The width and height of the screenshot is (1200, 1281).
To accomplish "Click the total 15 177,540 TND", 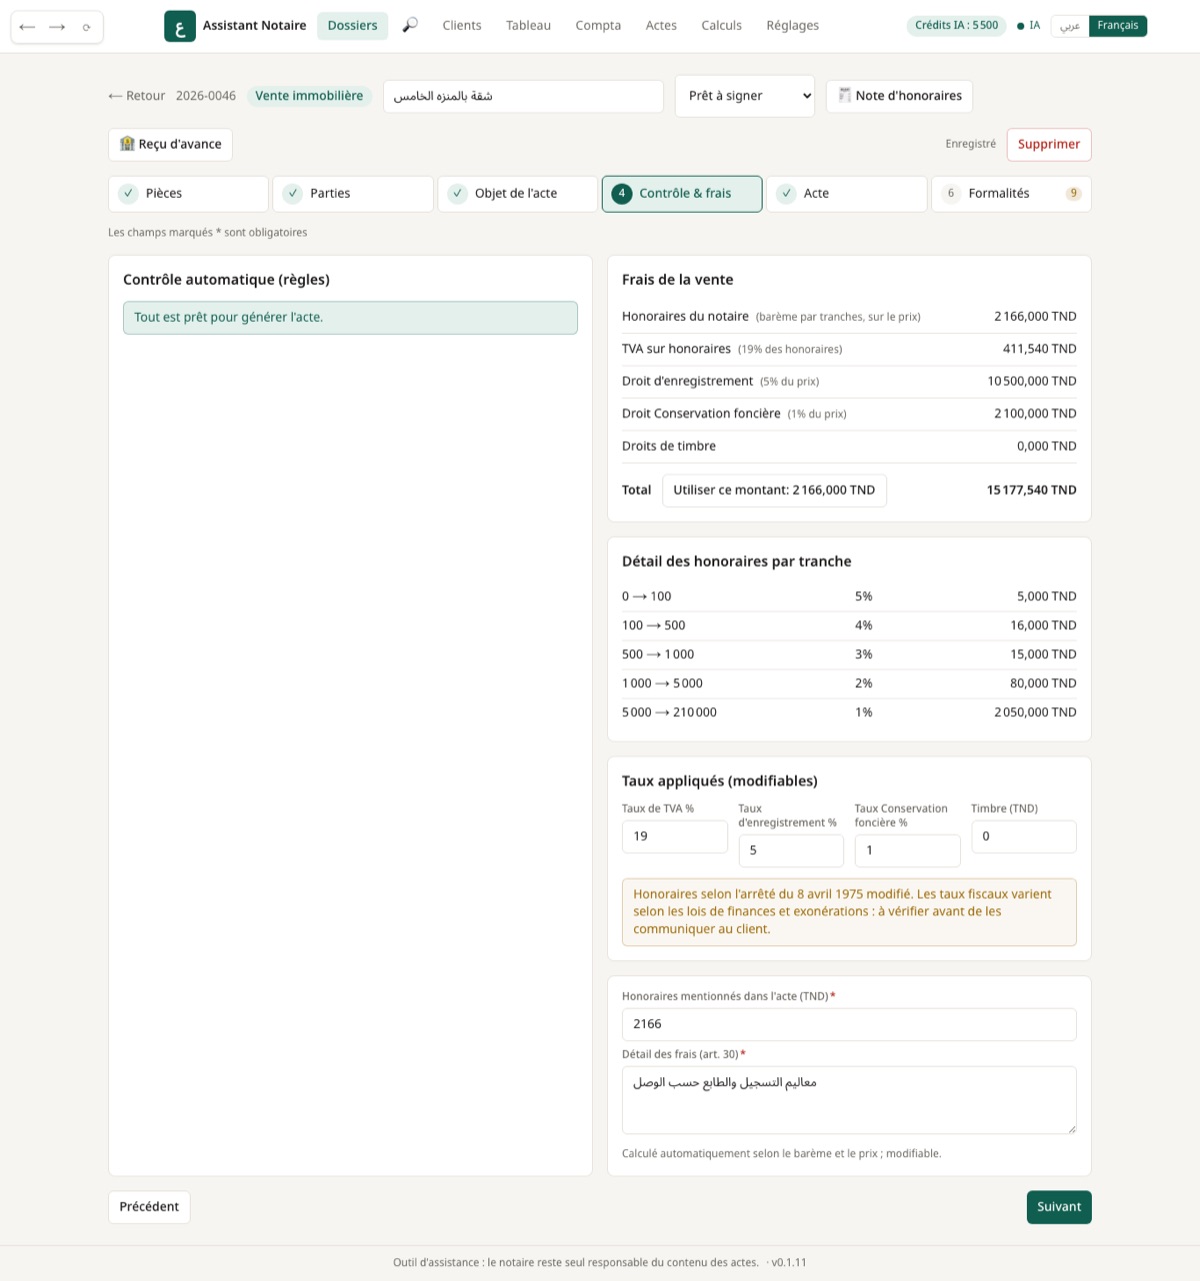I will (1031, 490).
